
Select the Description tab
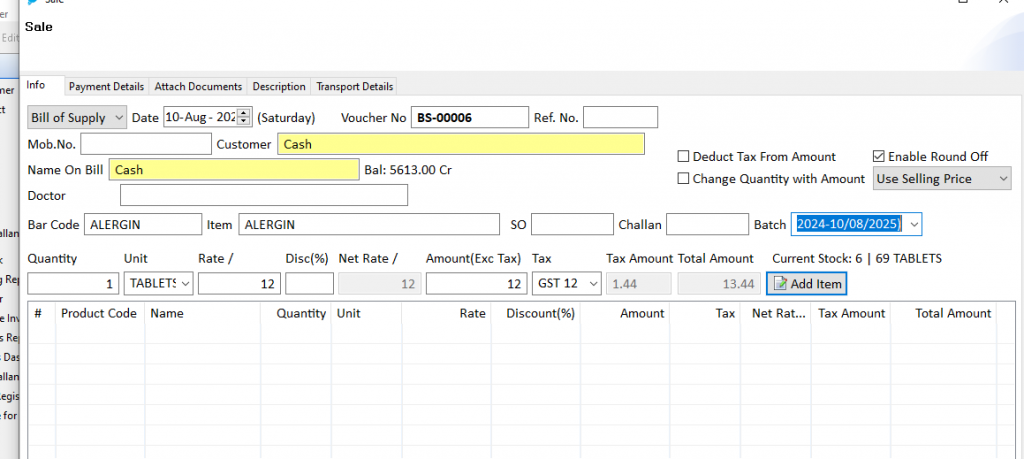point(279,86)
